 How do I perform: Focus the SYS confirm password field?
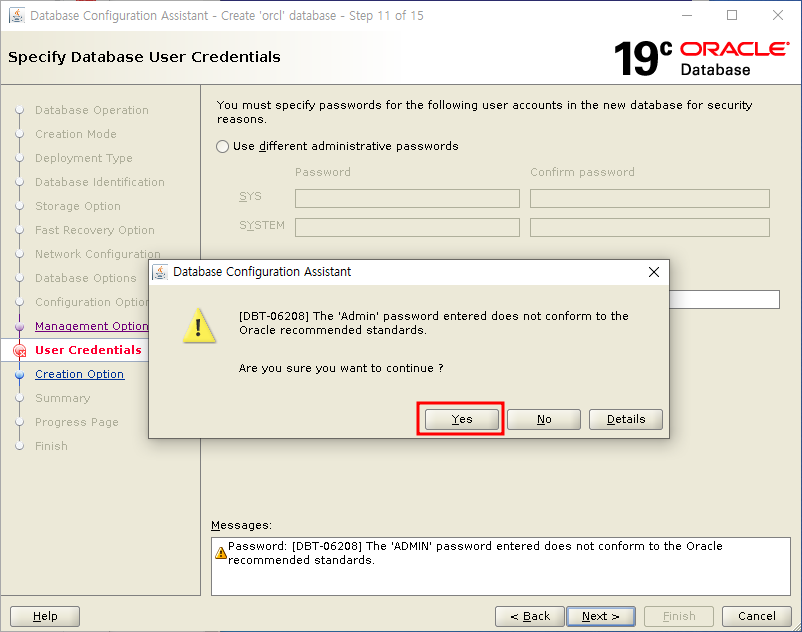click(x=650, y=198)
